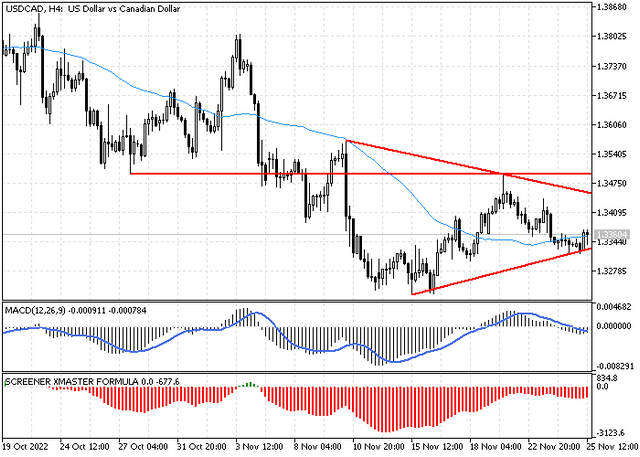This screenshot has width=640, height=457.
Task: Select the ascending red support trendline
Action: point(502,271)
